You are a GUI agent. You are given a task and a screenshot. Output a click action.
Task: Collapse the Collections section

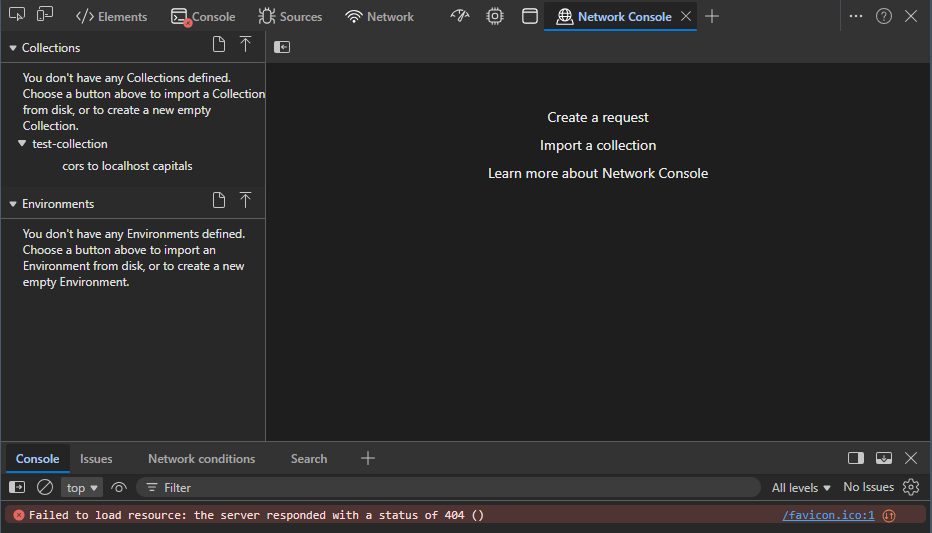pyautogui.click(x=12, y=48)
